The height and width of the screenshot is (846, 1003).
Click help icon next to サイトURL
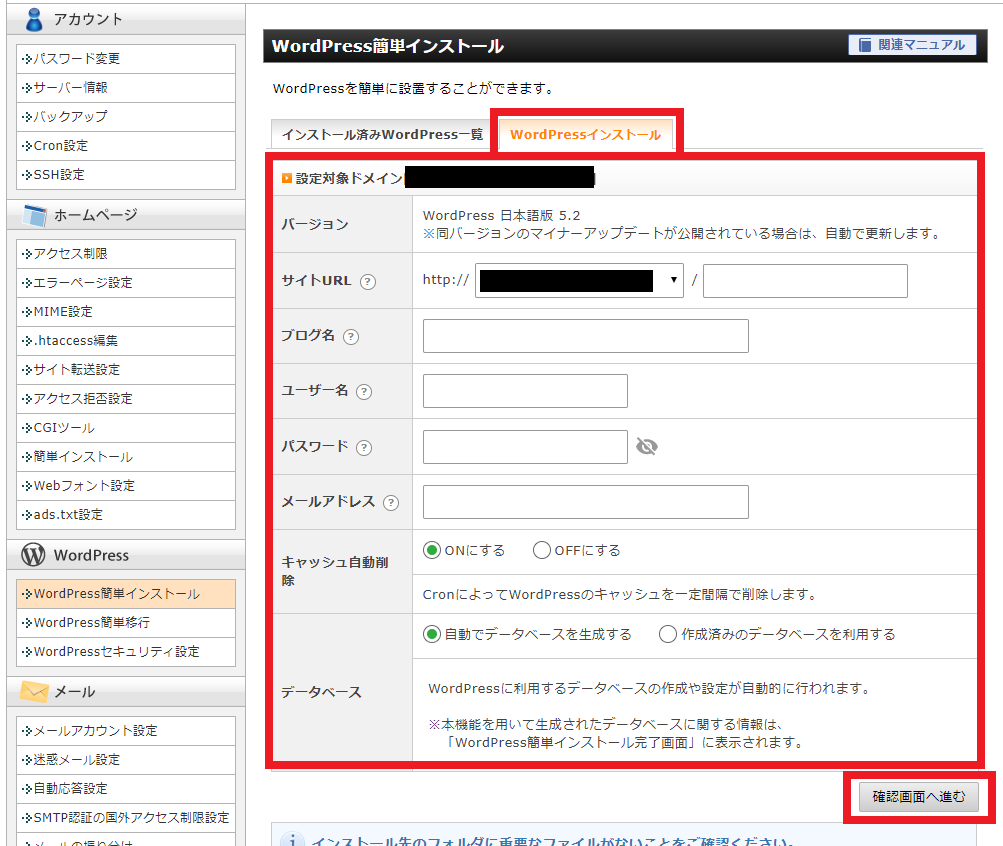tap(368, 282)
